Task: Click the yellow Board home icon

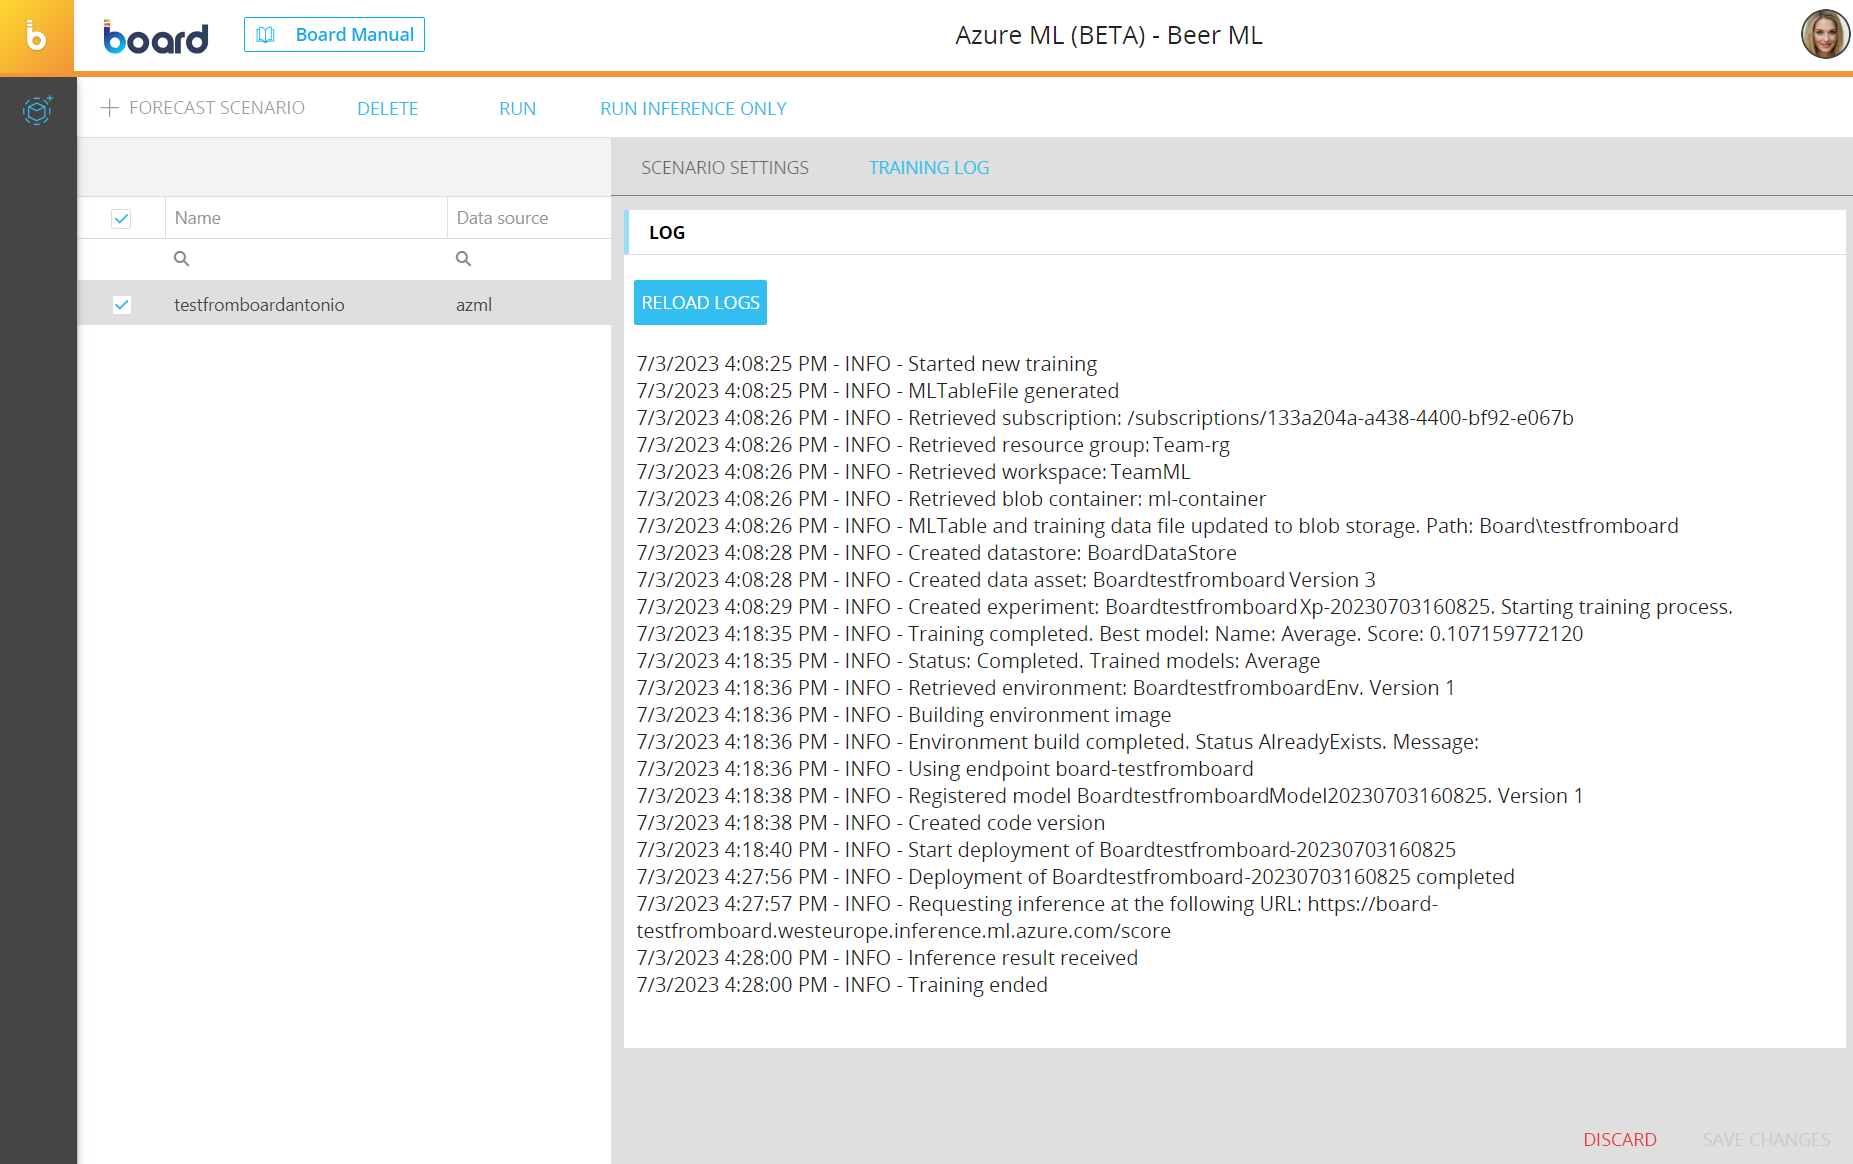Action: coord(37,37)
